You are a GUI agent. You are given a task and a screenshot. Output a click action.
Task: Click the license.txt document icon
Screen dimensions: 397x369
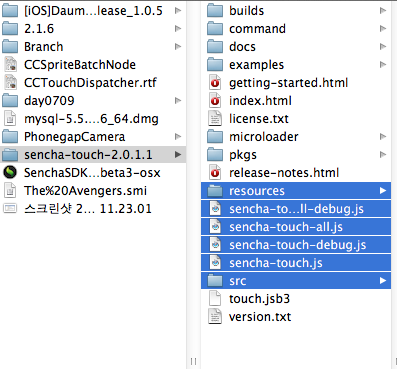click(x=215, y=119)
